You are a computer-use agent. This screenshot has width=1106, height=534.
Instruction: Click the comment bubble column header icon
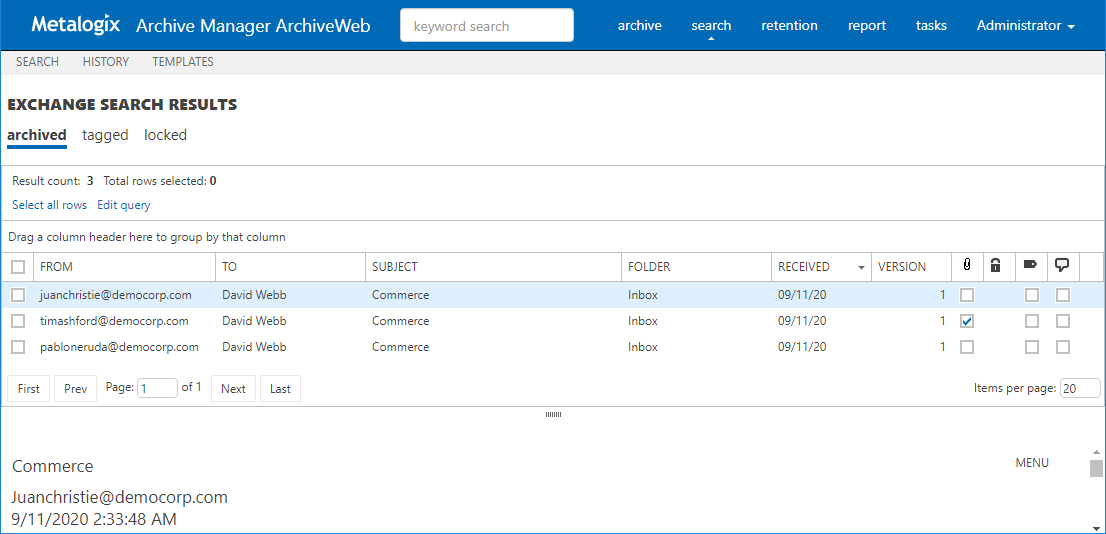point(1062,266)
